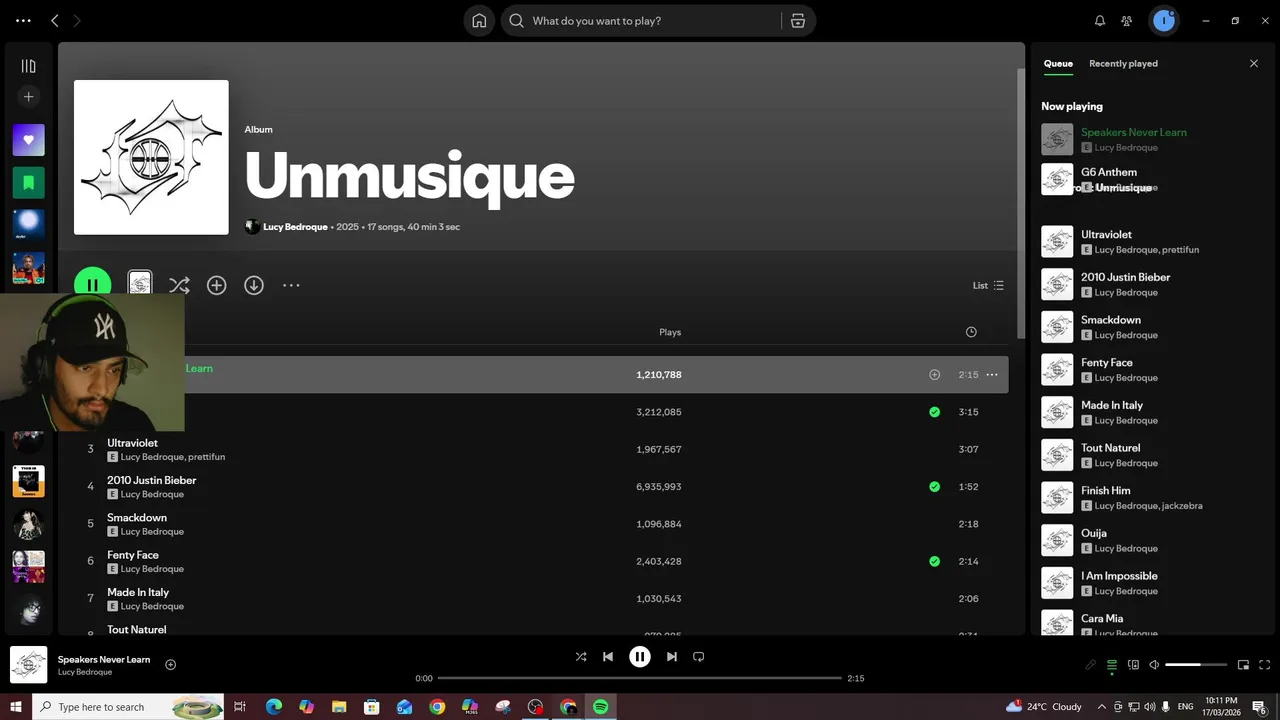
Task: Pause playback in the bottom player
Action: tap(640, 657)
